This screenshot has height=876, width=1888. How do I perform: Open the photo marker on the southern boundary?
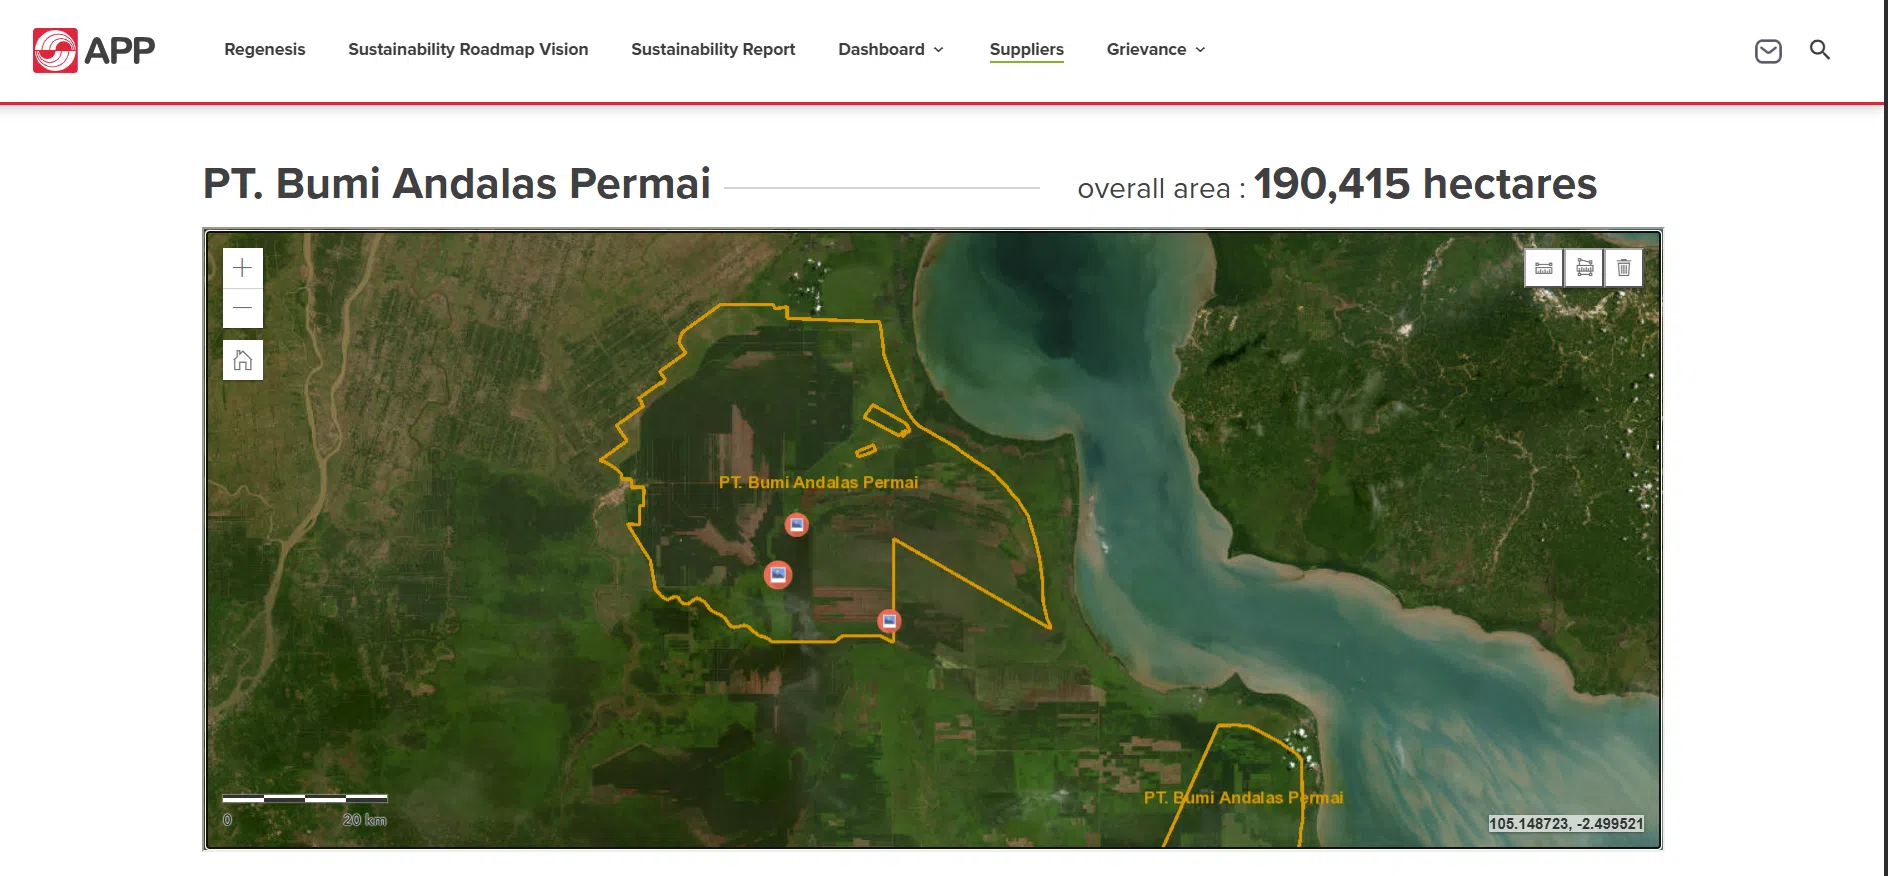889,621
